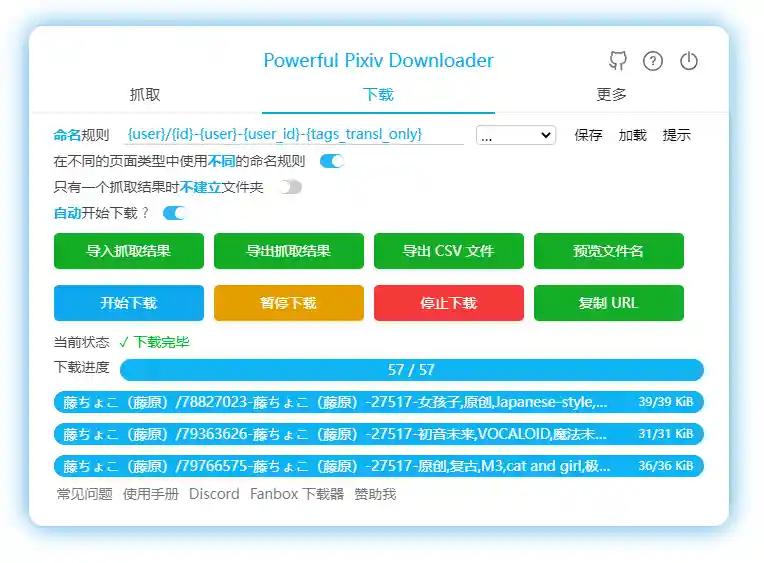Open the 赞助我 link
This screenshot has width=764, height=563.
(x=375, y=494)
